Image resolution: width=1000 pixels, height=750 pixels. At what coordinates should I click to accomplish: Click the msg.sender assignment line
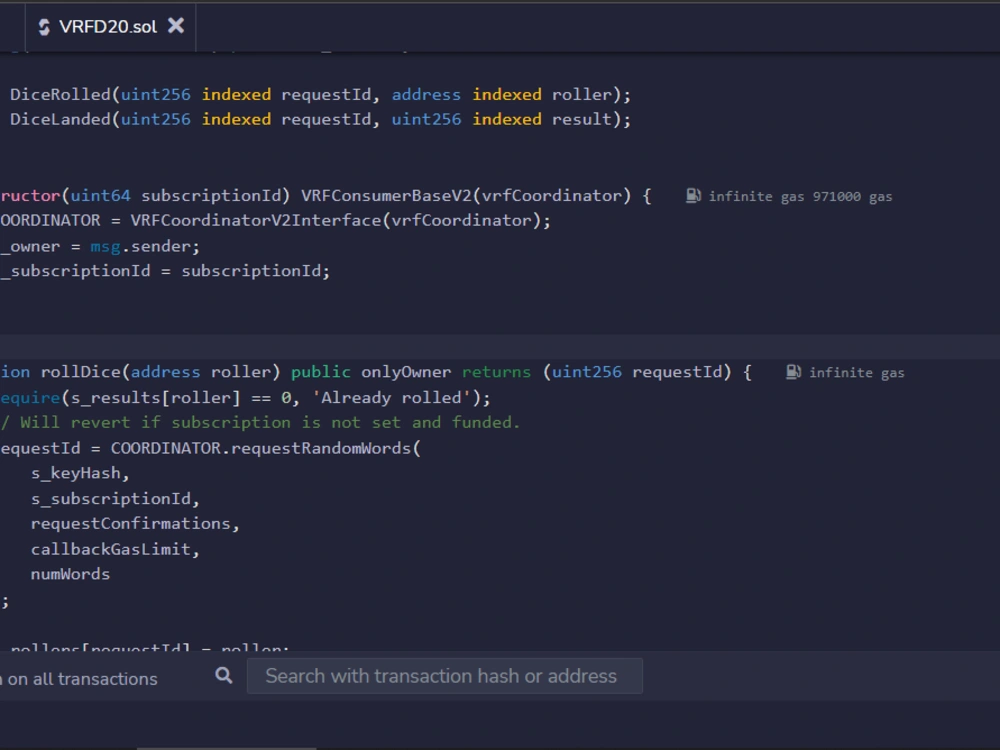coord(100,245)
